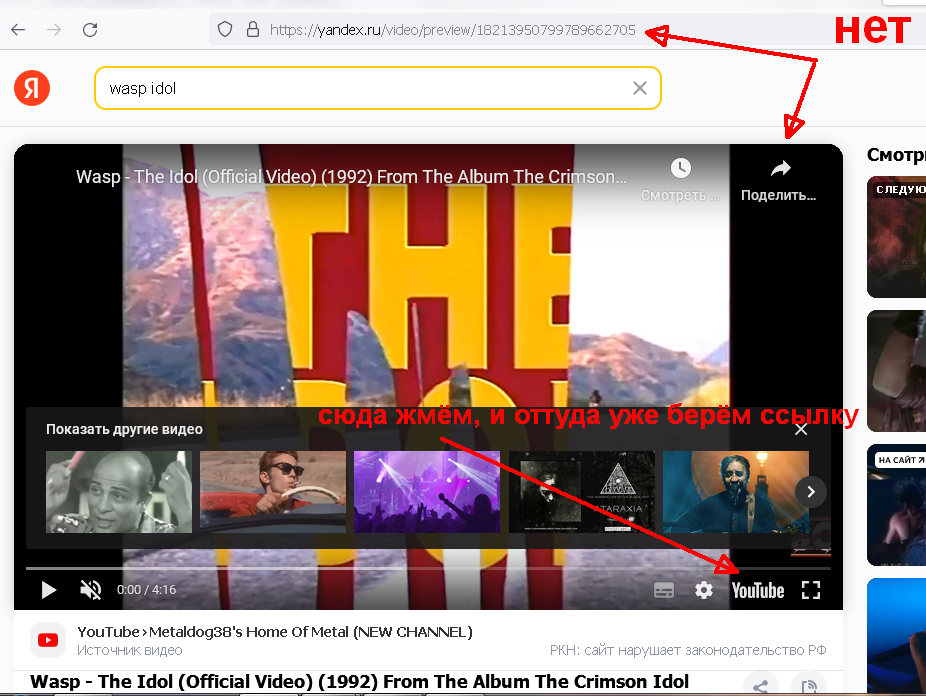The image size is (926, 696).
Task: Open the player settings gear icon
Action: [704, 590]
